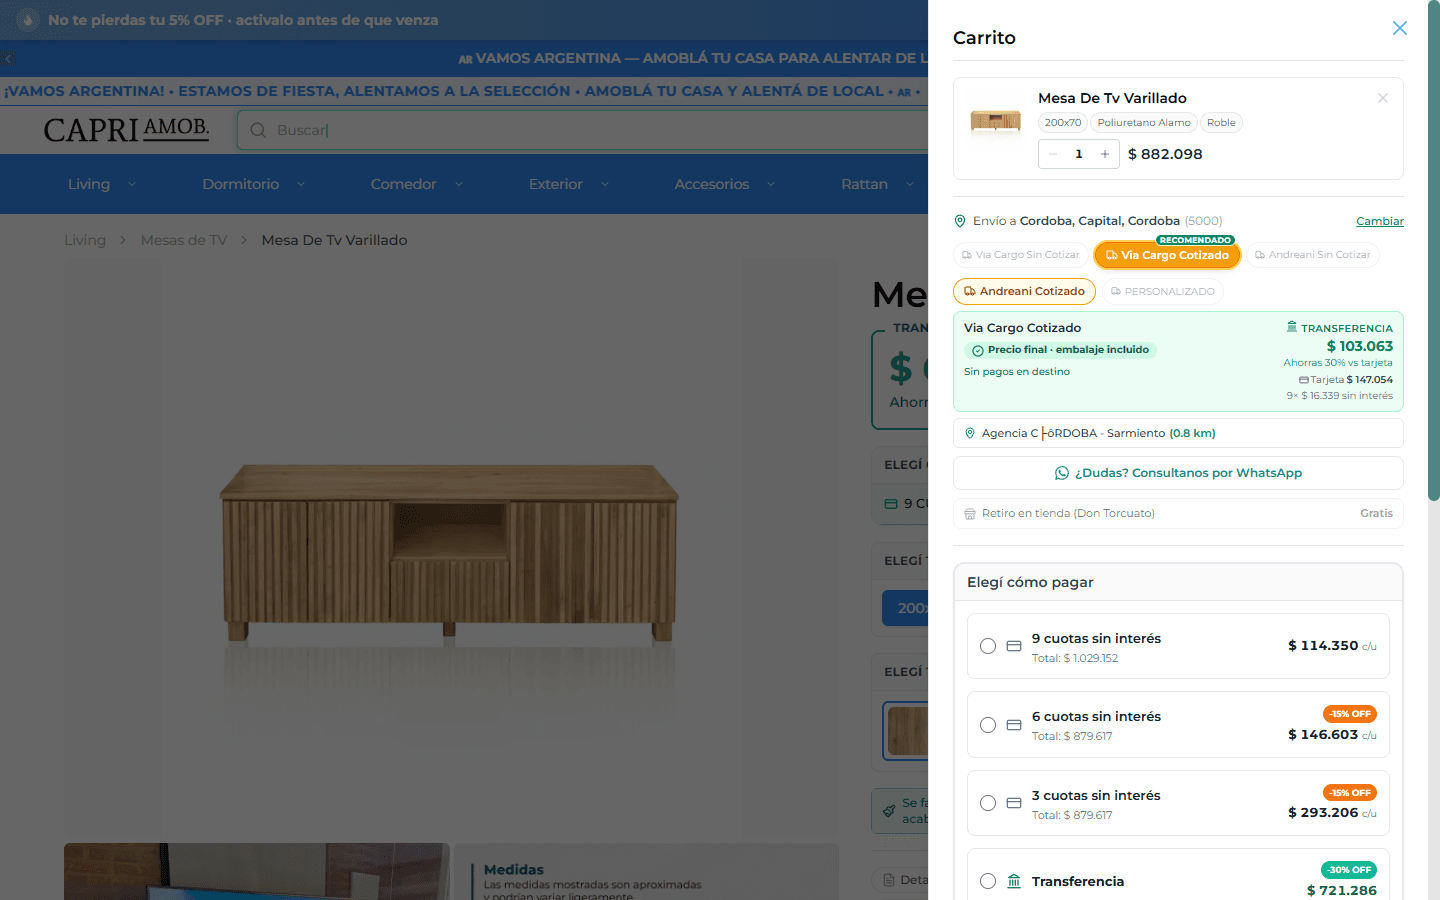Click the main product image of TV table
1440x900 pixels.
451,548
